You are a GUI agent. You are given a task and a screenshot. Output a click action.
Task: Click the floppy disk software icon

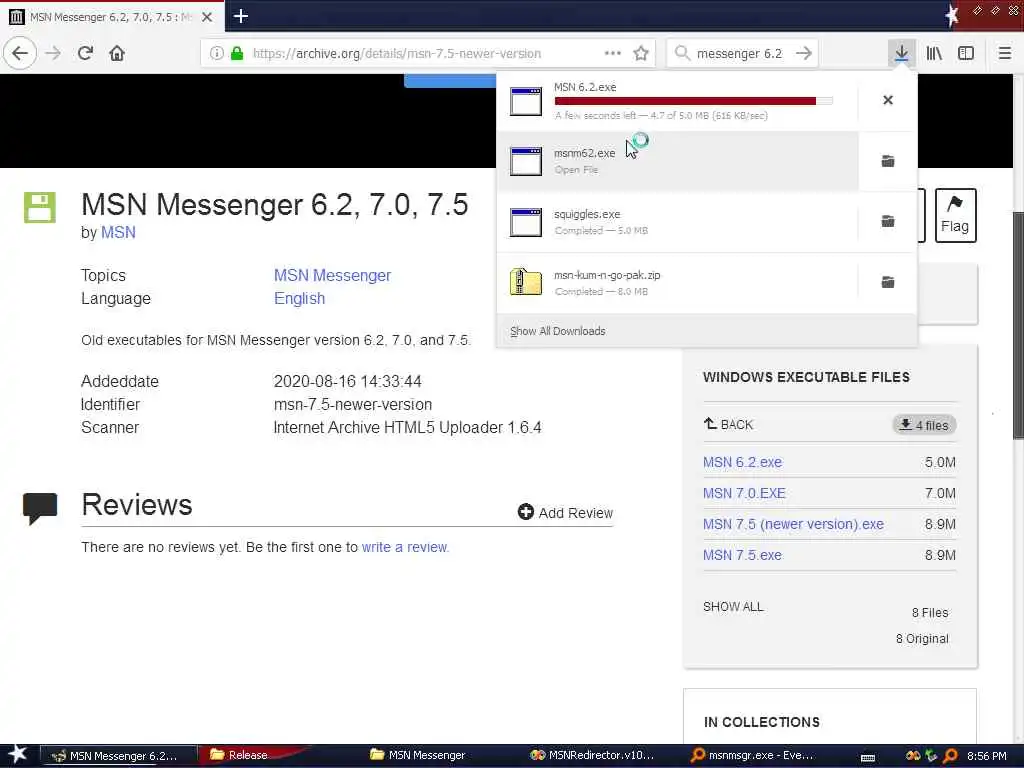tap(40, 208)
